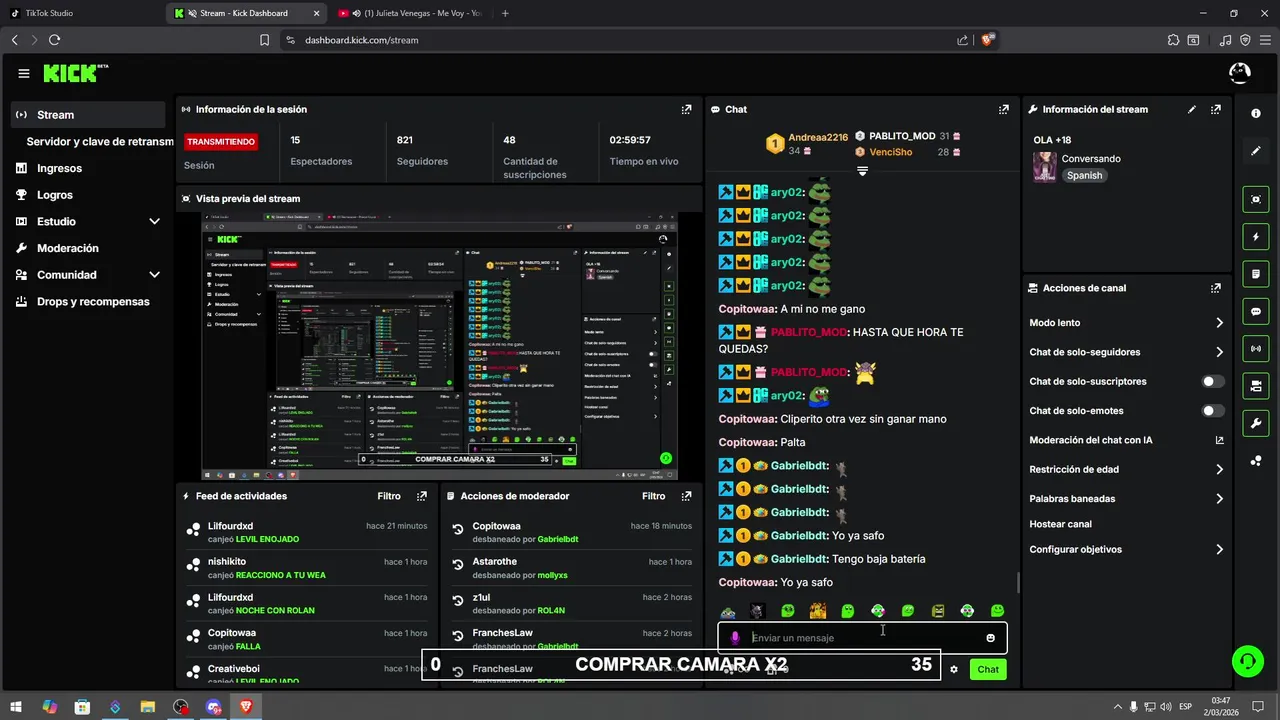
Task: Toggle Chat de solo-suscriptores switch
Action: [1213, 382]
